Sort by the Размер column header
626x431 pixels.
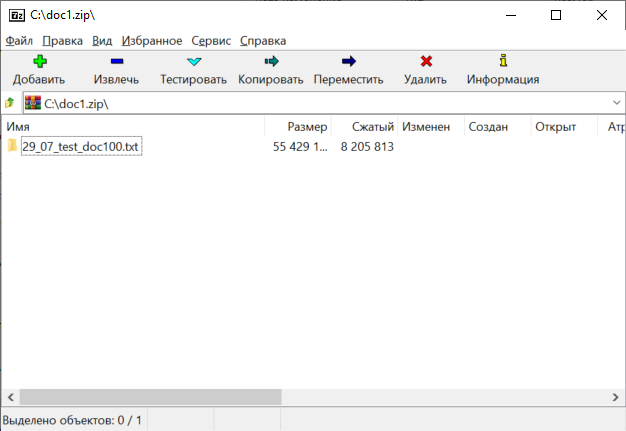pyautogui.click(x=298, y=127)
